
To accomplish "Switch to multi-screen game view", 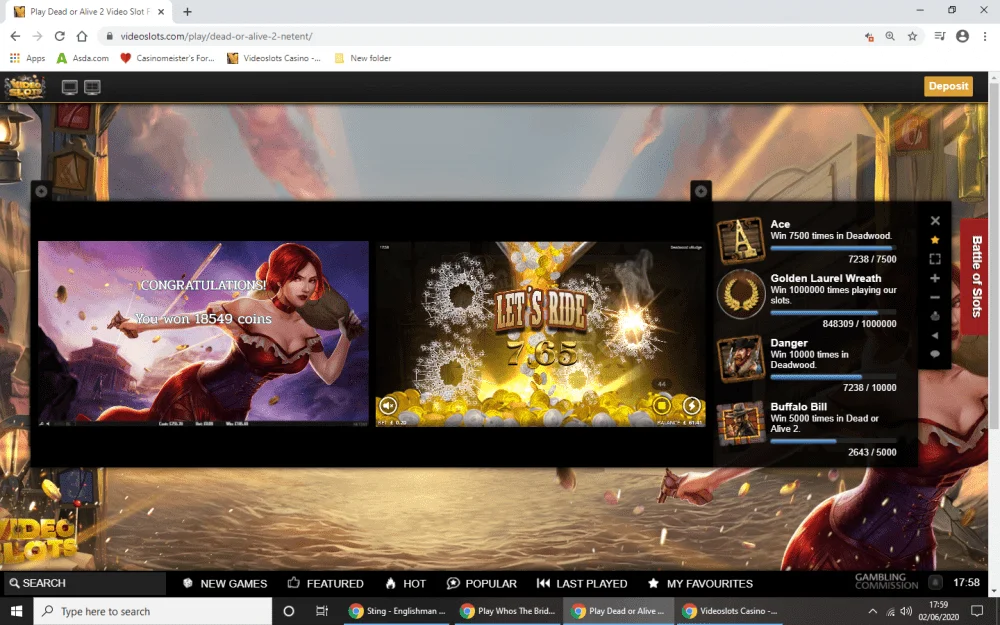I will [92, 87].
